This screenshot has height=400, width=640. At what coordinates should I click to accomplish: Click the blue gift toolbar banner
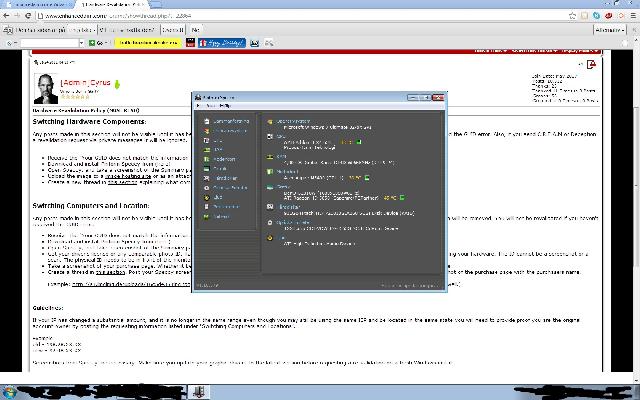pos(222,43)
